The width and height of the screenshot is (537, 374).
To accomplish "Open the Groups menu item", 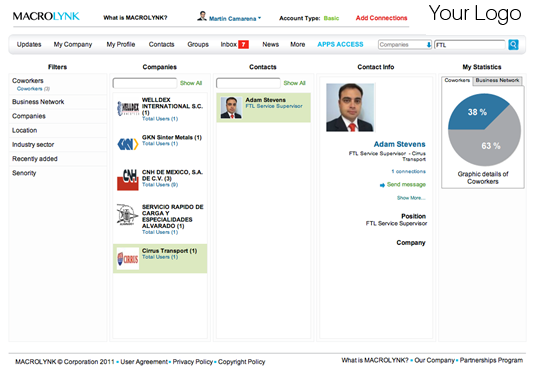I will tap(198, 45).
